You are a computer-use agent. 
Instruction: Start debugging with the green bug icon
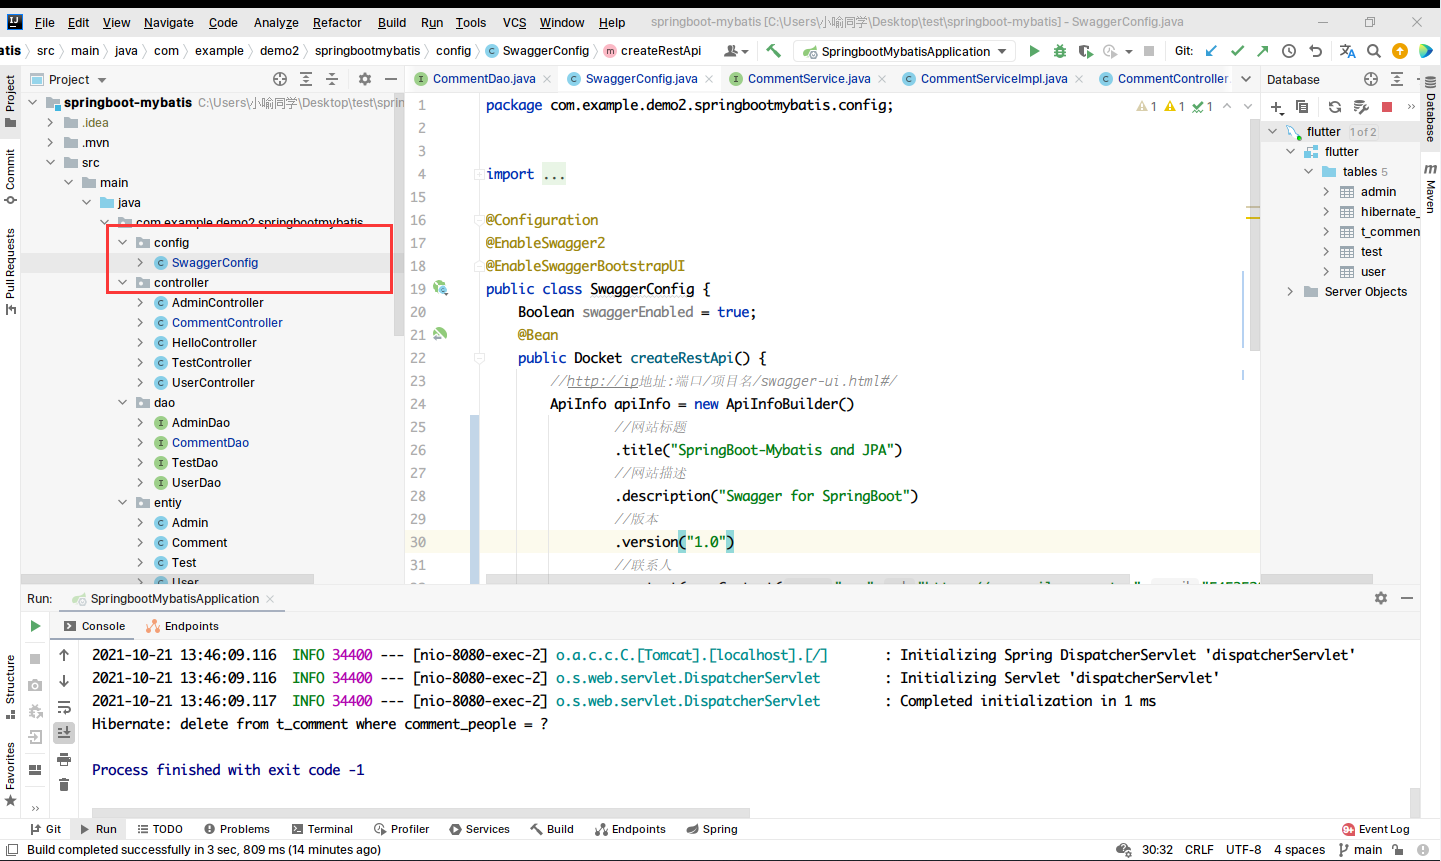1060,51
